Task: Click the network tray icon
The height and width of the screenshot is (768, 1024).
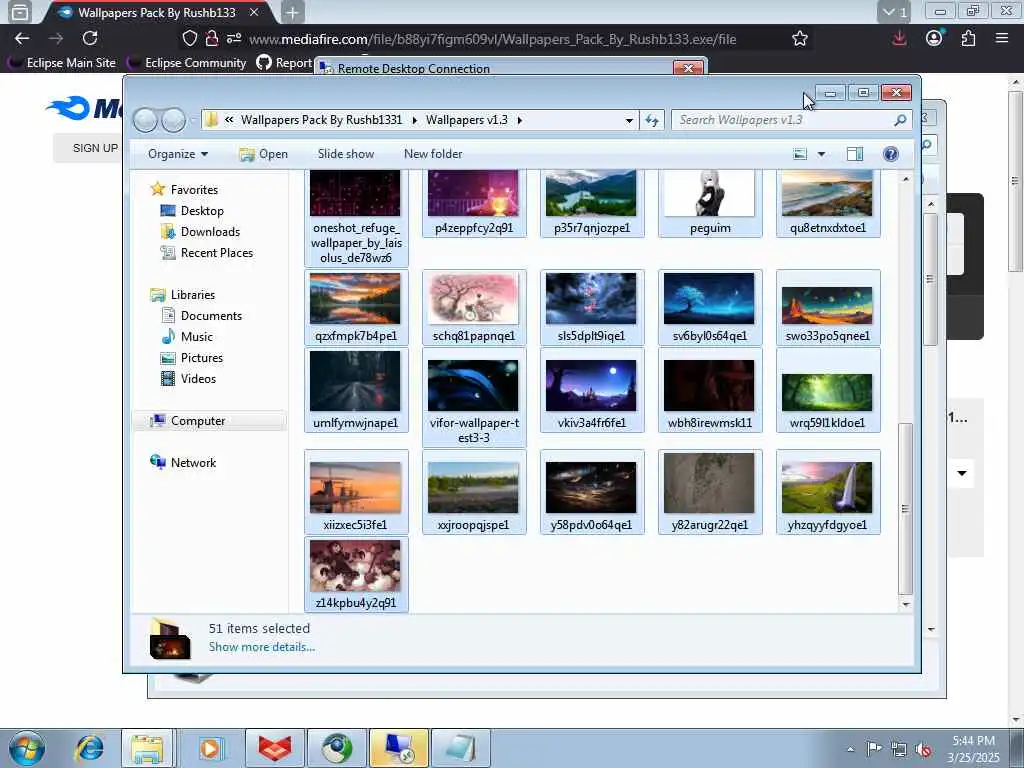Action: 899,749
